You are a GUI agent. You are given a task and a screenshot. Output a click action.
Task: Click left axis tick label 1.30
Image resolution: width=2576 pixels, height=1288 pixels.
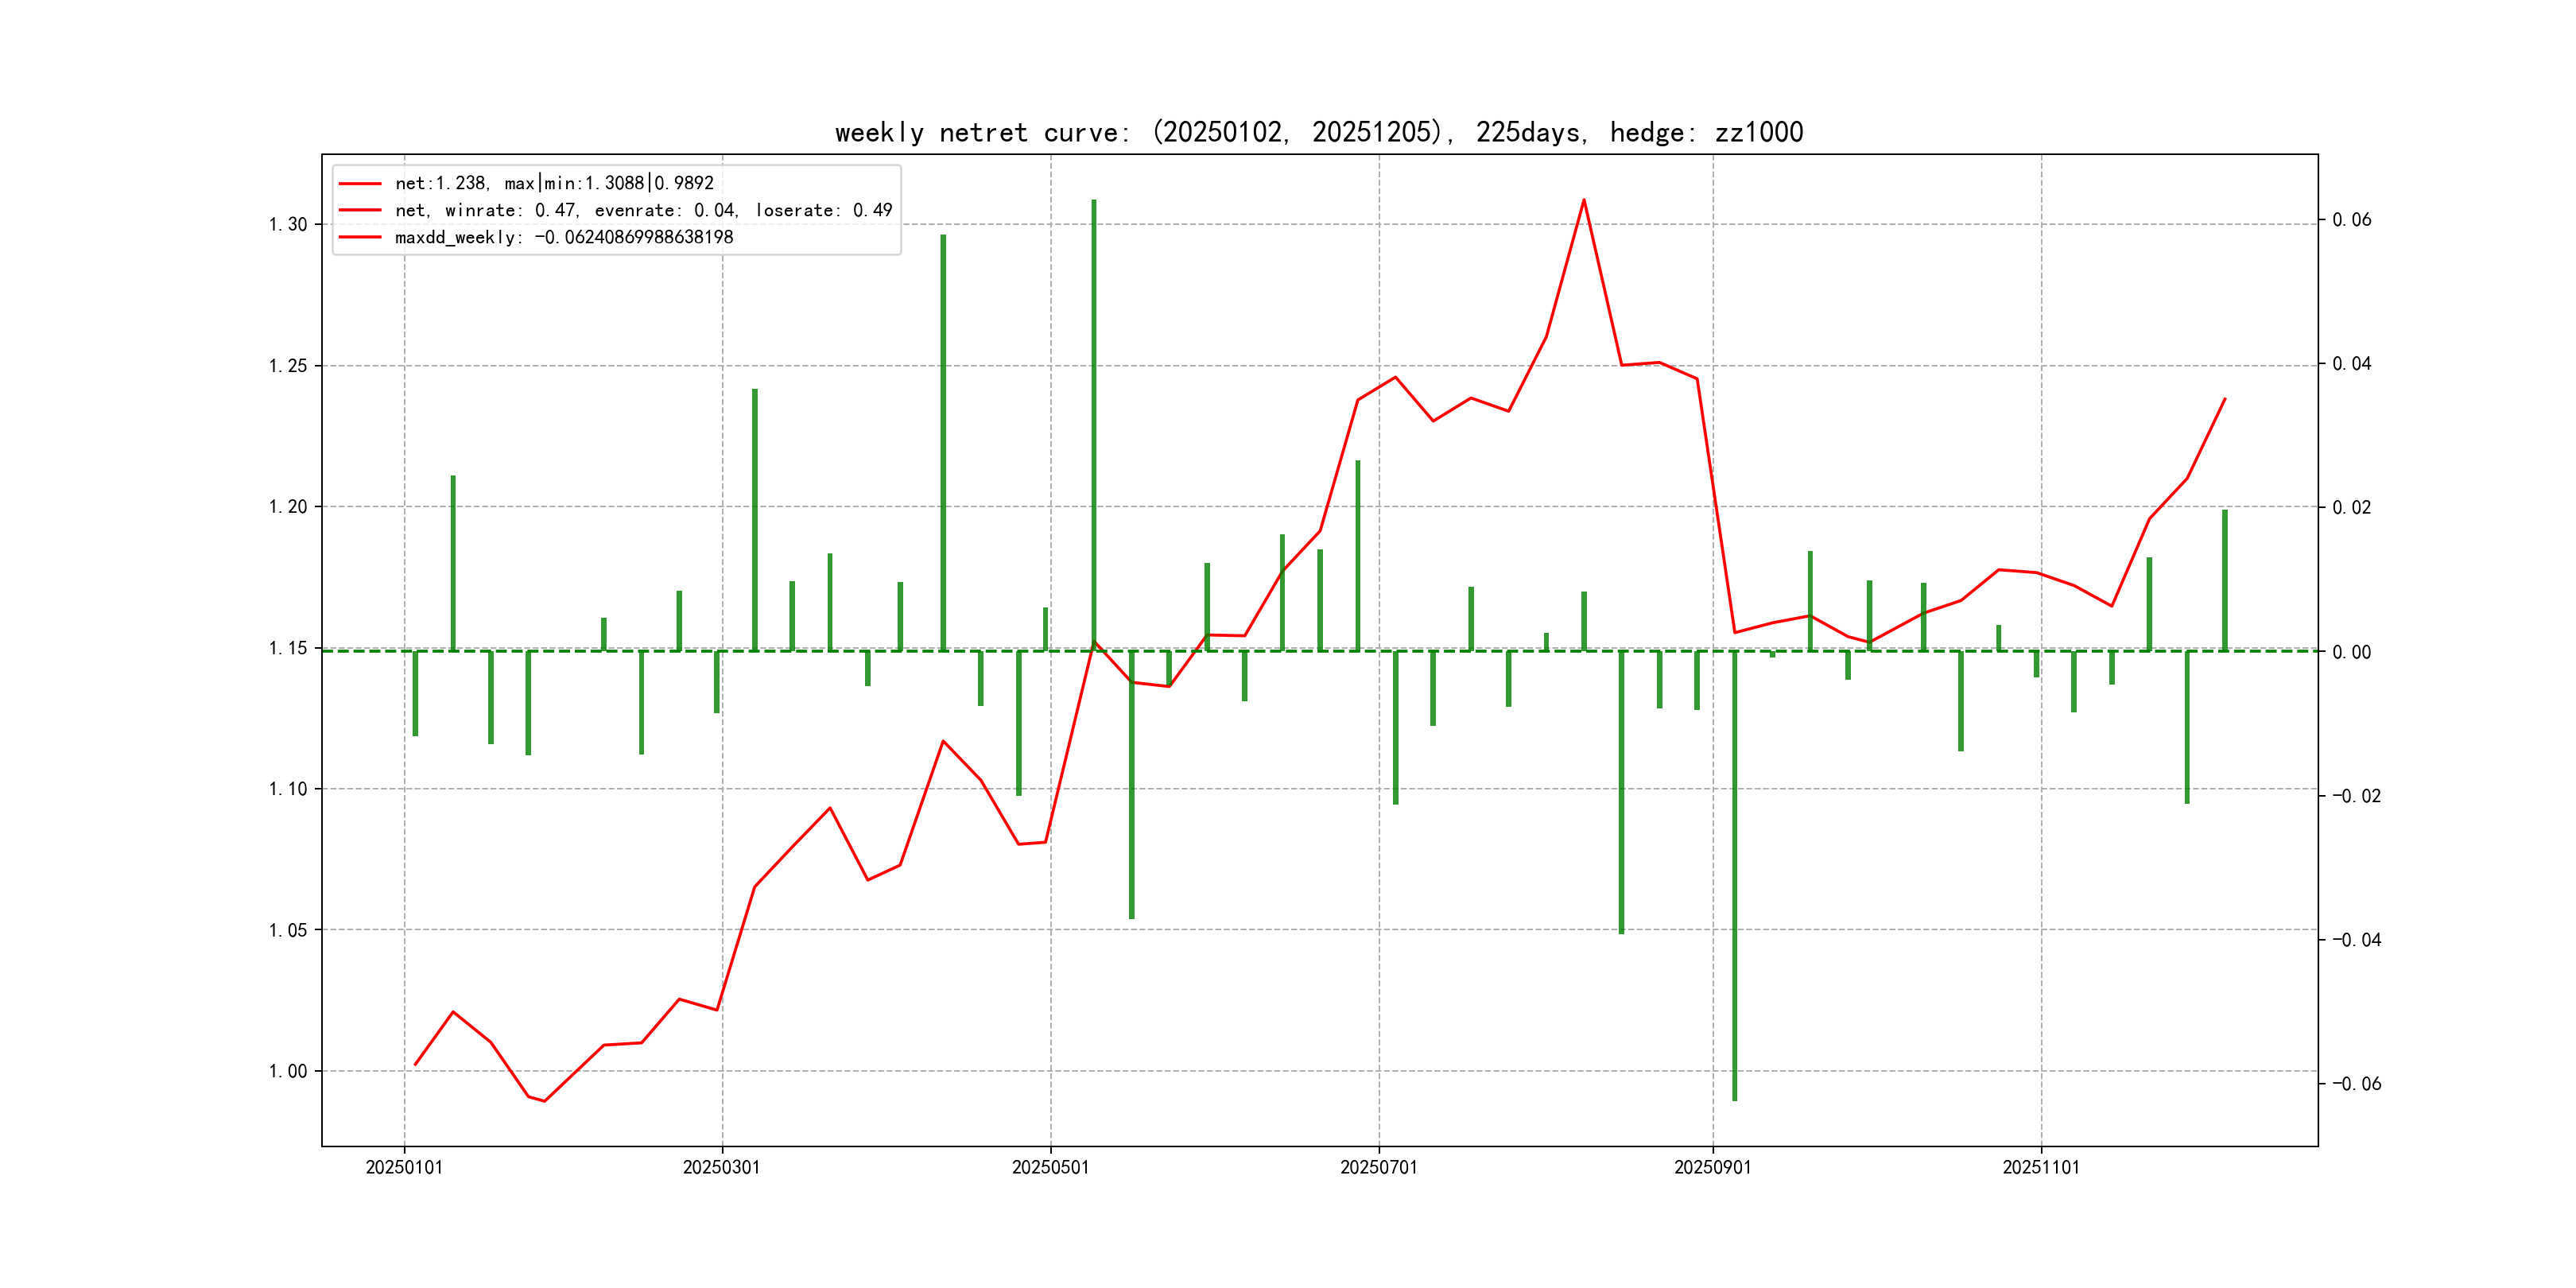pos(288,224)
